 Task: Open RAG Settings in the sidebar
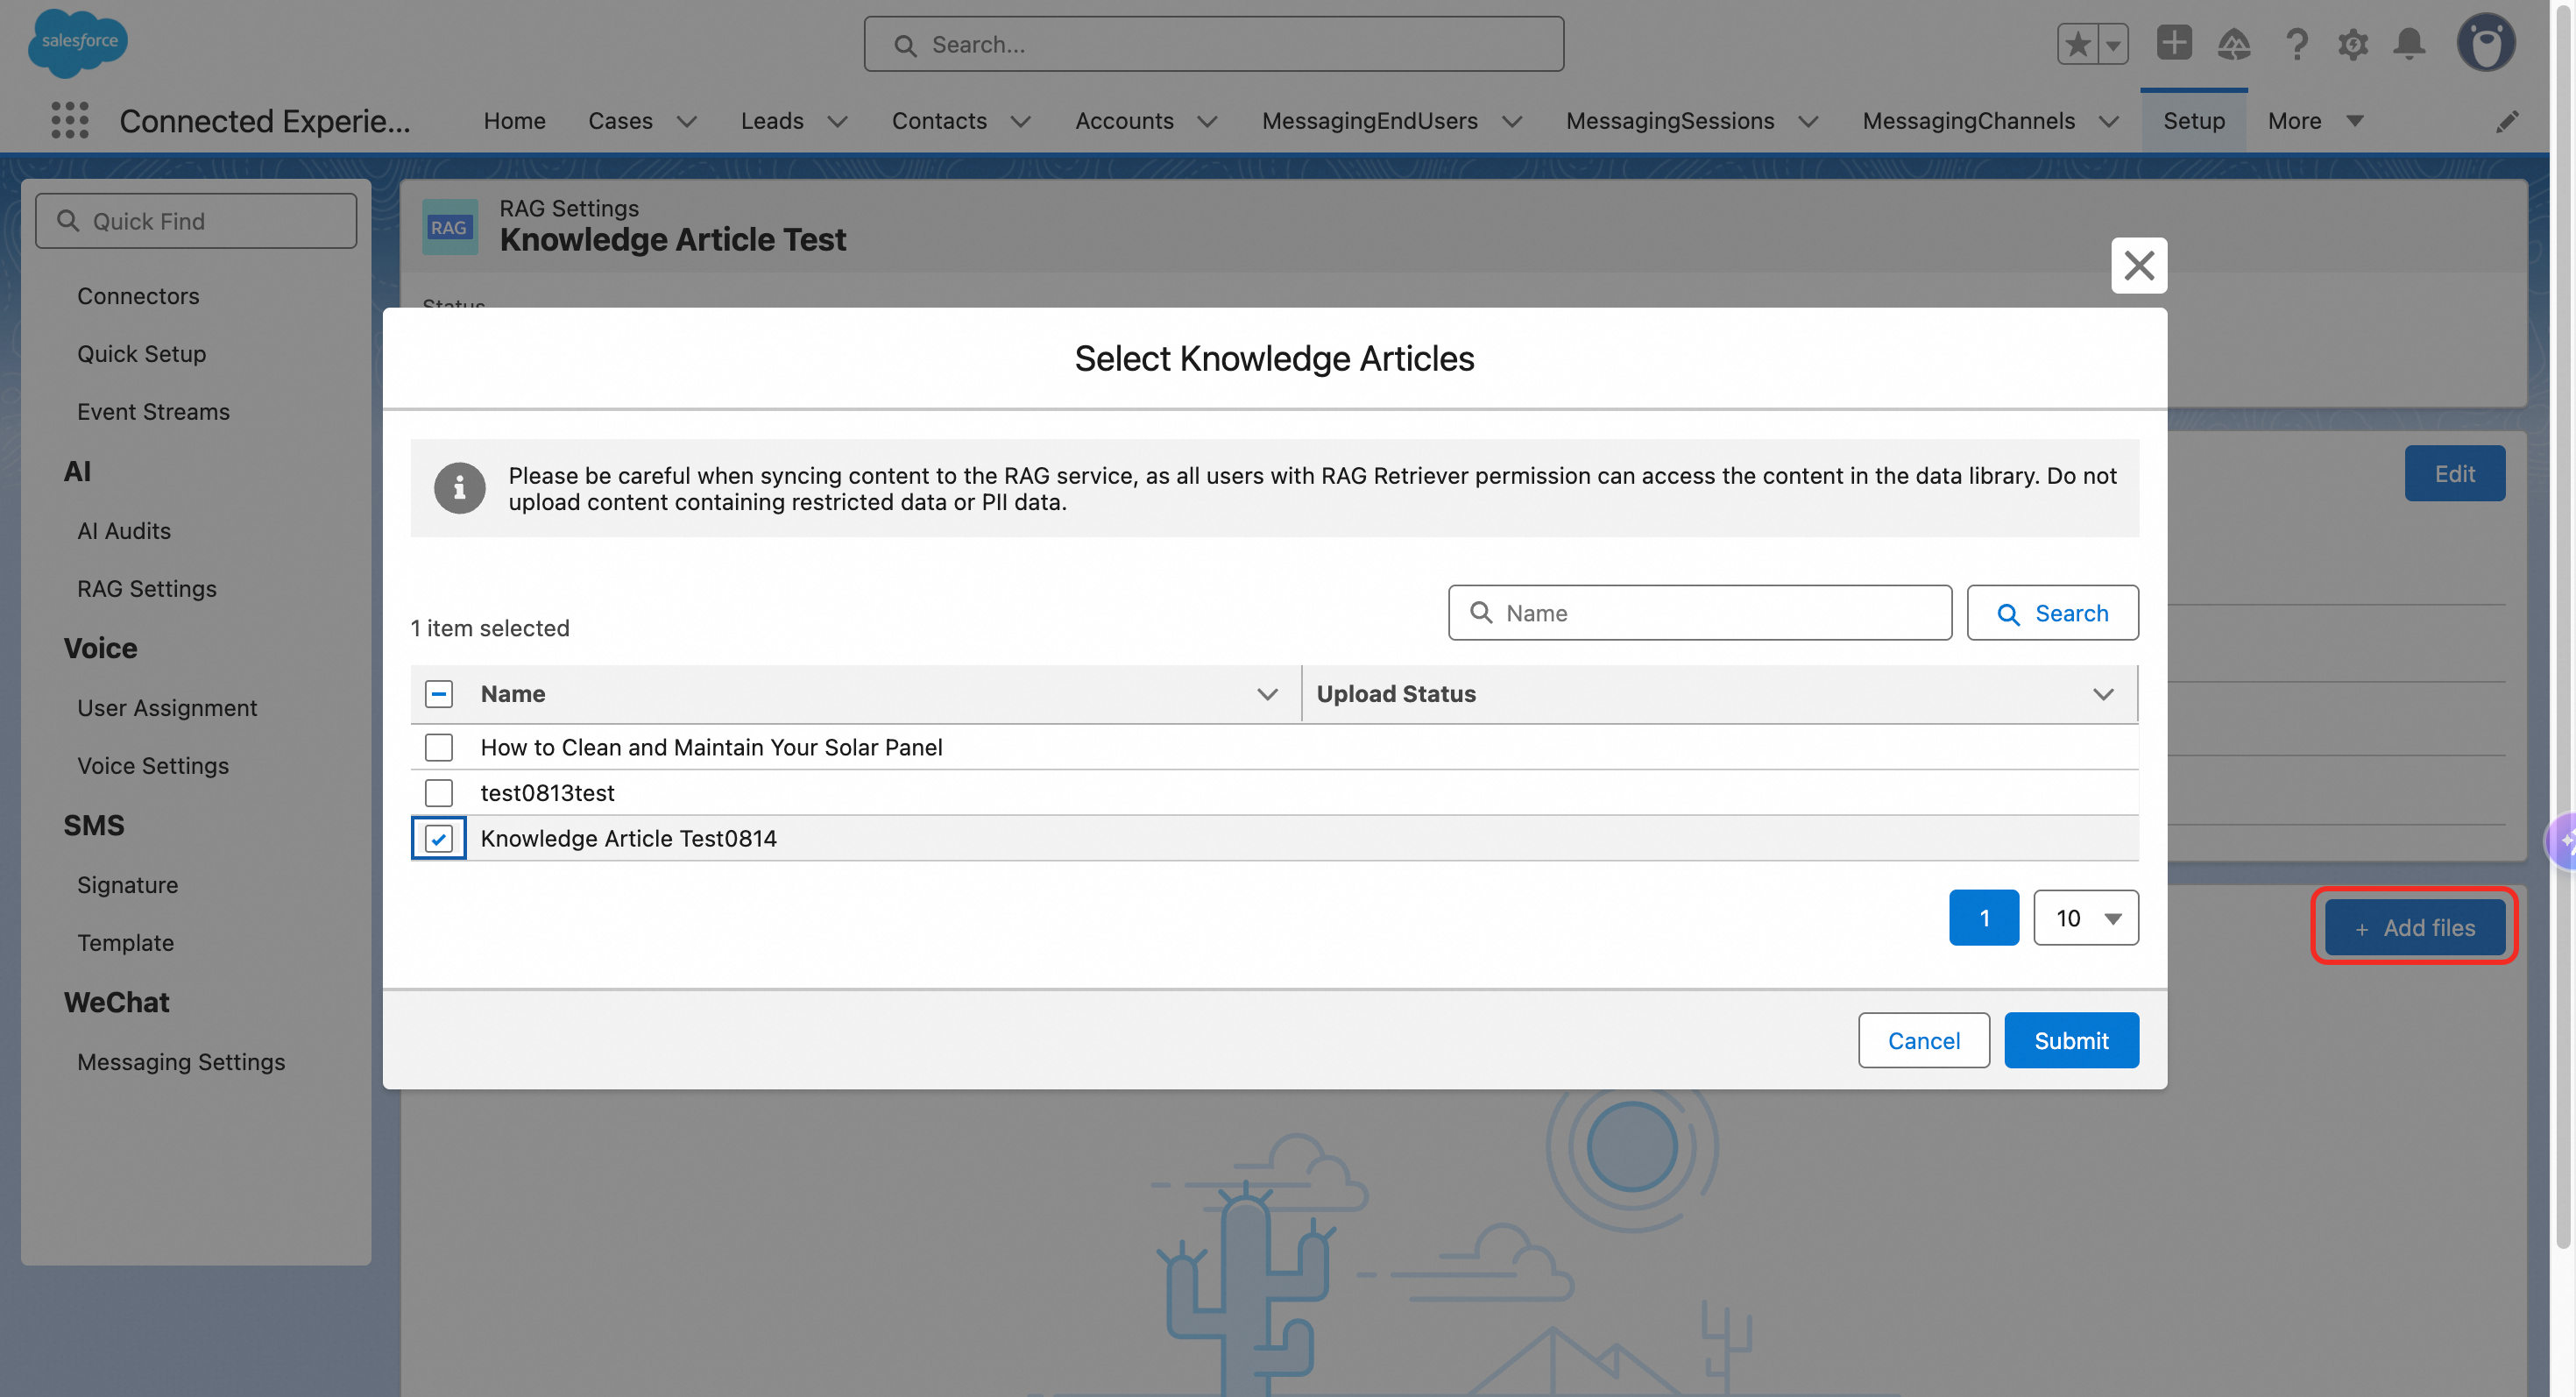(147, 589)
